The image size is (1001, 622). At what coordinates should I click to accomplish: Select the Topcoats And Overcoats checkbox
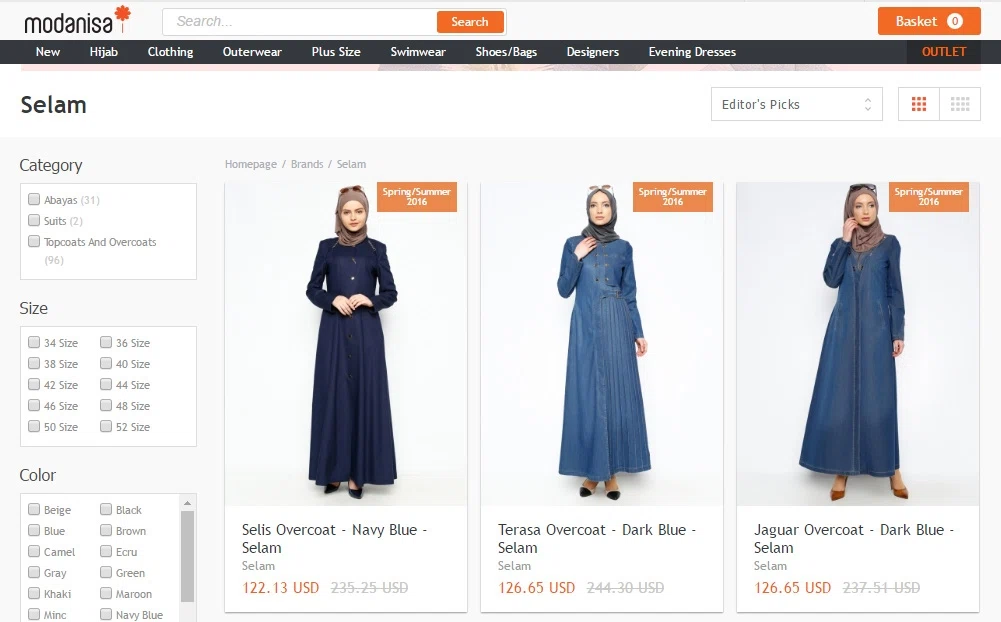[34, 241]
